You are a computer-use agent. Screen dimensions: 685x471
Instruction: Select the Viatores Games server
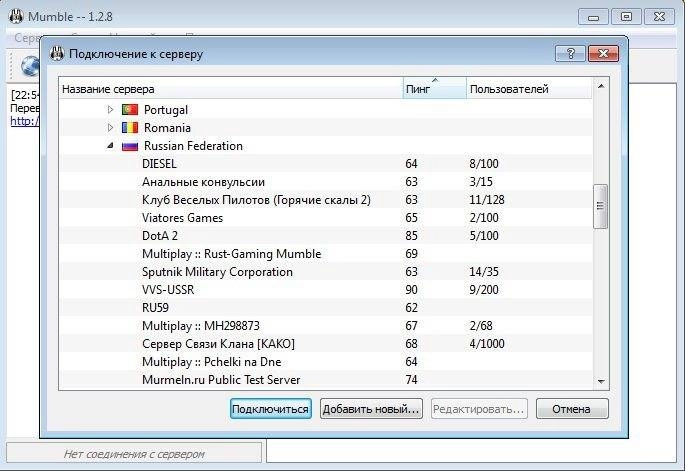click(182, 218)
